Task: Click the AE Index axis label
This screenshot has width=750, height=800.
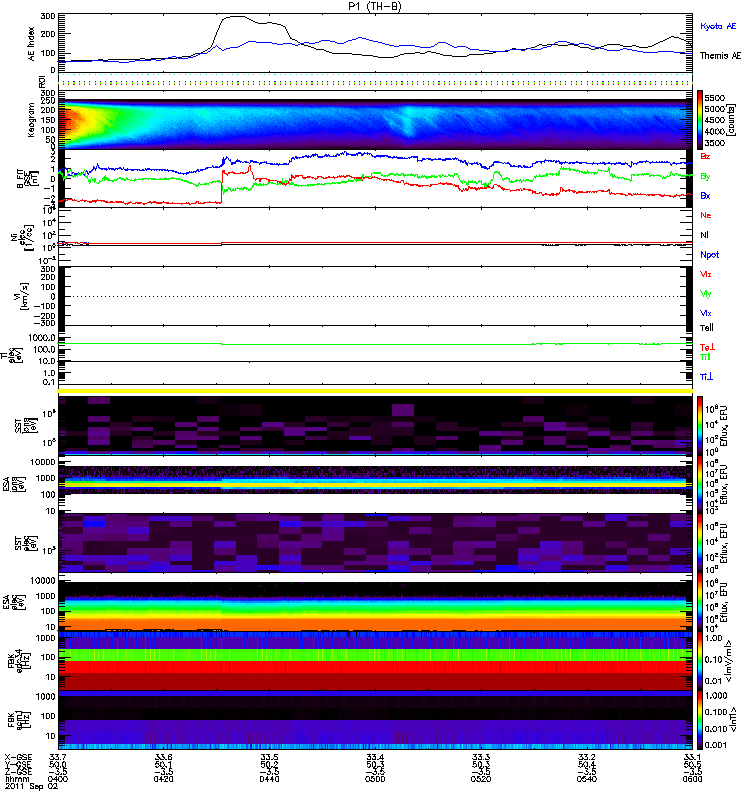Action: (x=32, y=44)
